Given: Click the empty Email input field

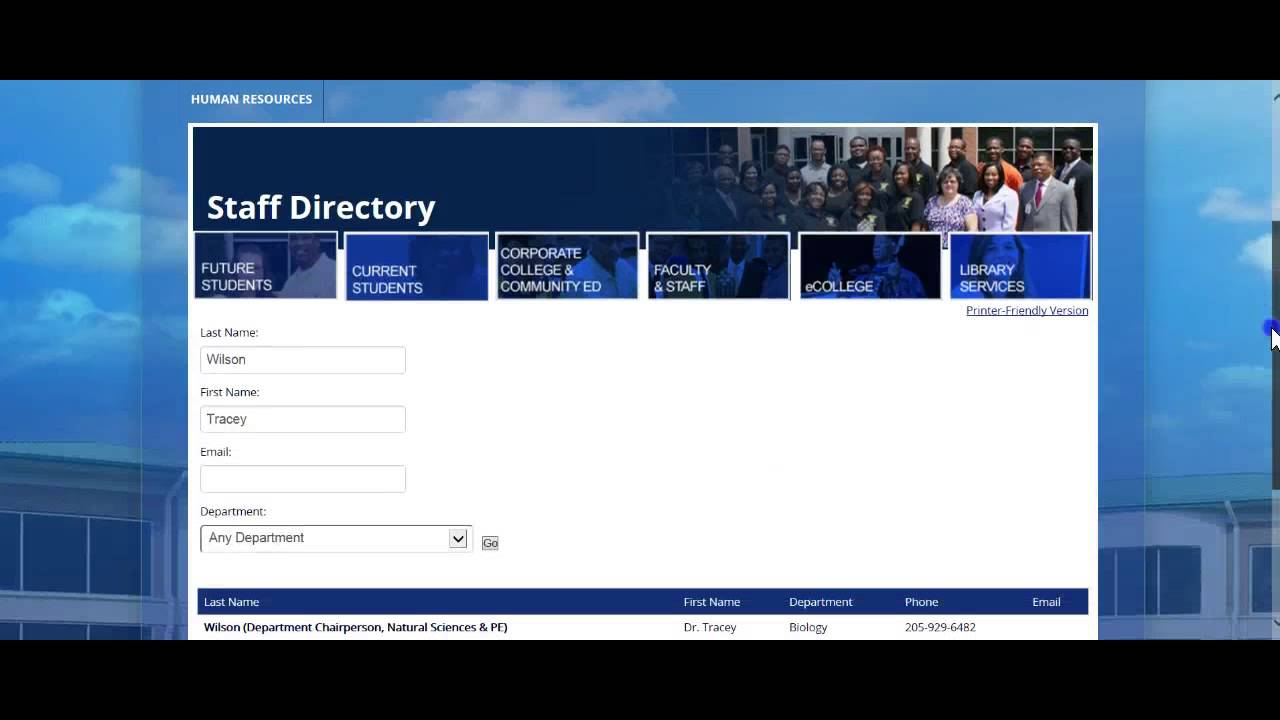Looking at the screenshot, I should [303, 479].
